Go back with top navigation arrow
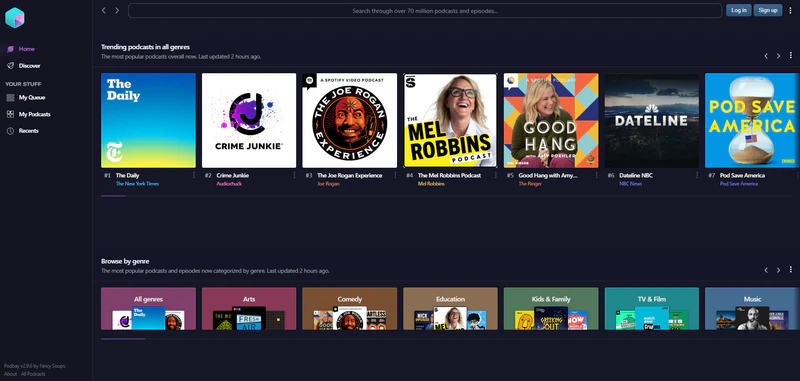The image size is (800, 381). click(x=104, y=10)
